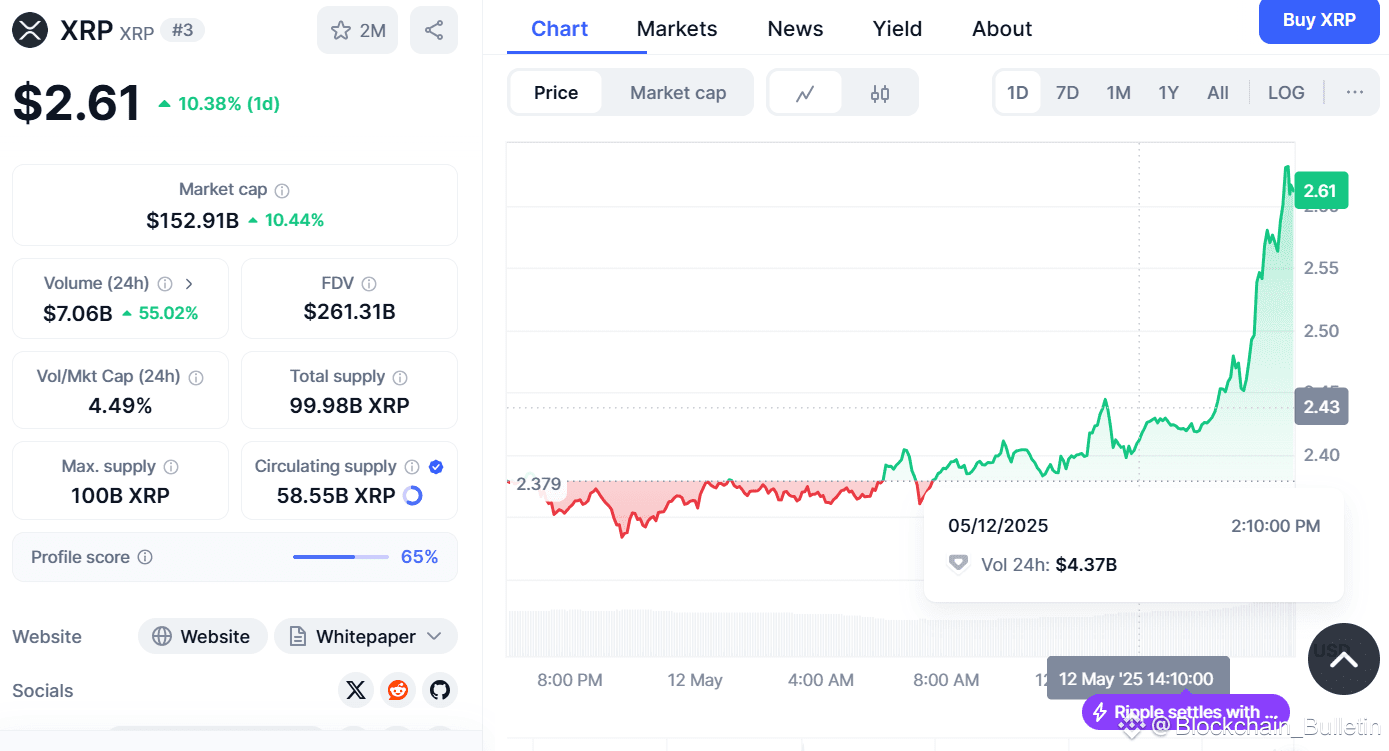Viewport: 1389px width, 751px height.
Task: Open more chart options with ellipsis
Action: click(1354, 92)
